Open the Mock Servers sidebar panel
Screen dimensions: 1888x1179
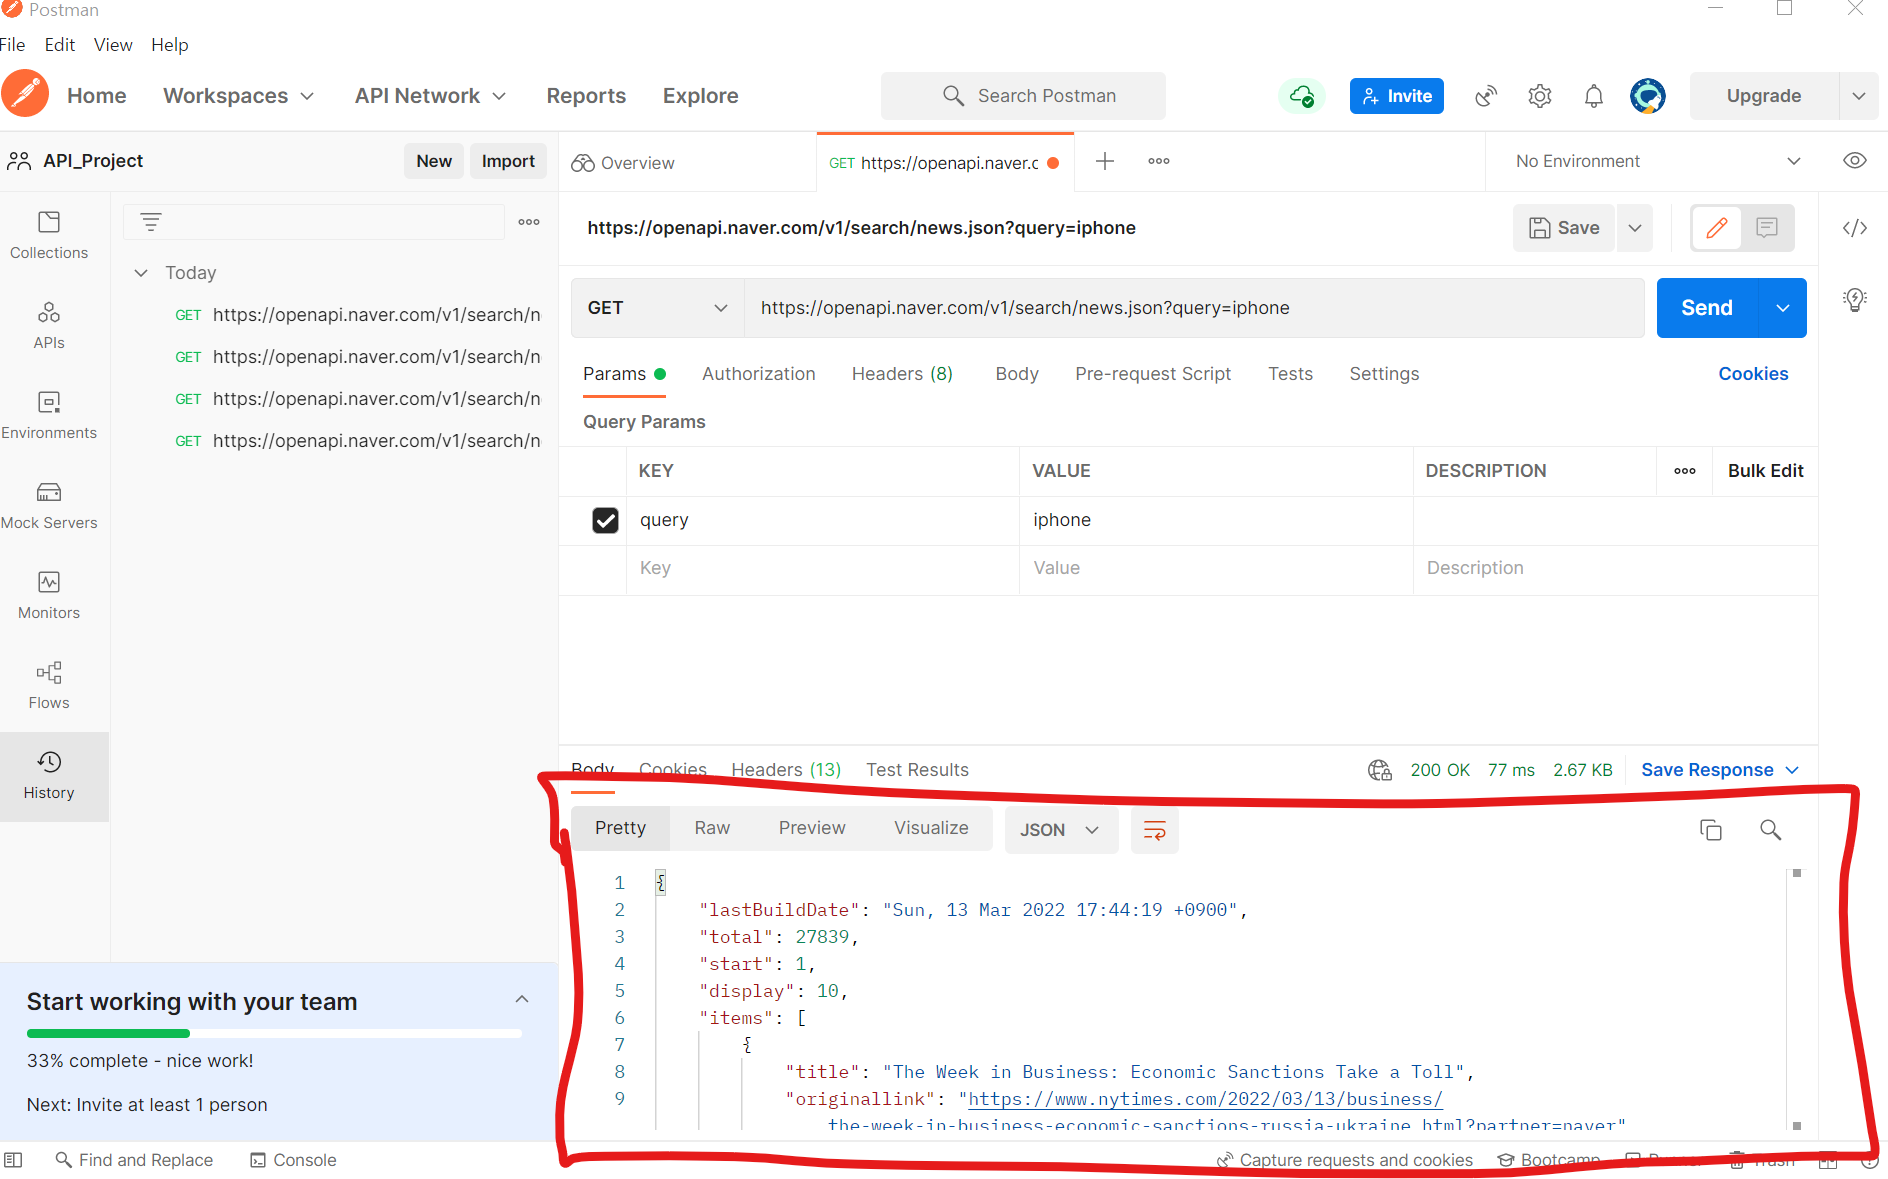click(49, 506)
